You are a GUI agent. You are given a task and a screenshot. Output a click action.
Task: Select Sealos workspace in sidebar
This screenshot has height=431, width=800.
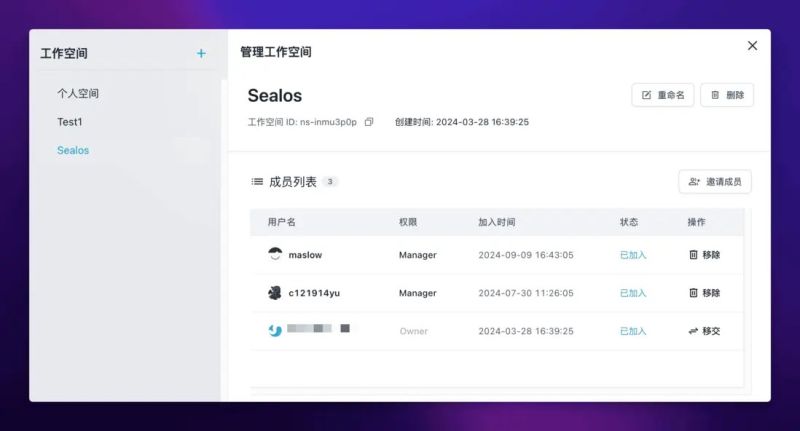click(x=73, y=150)
